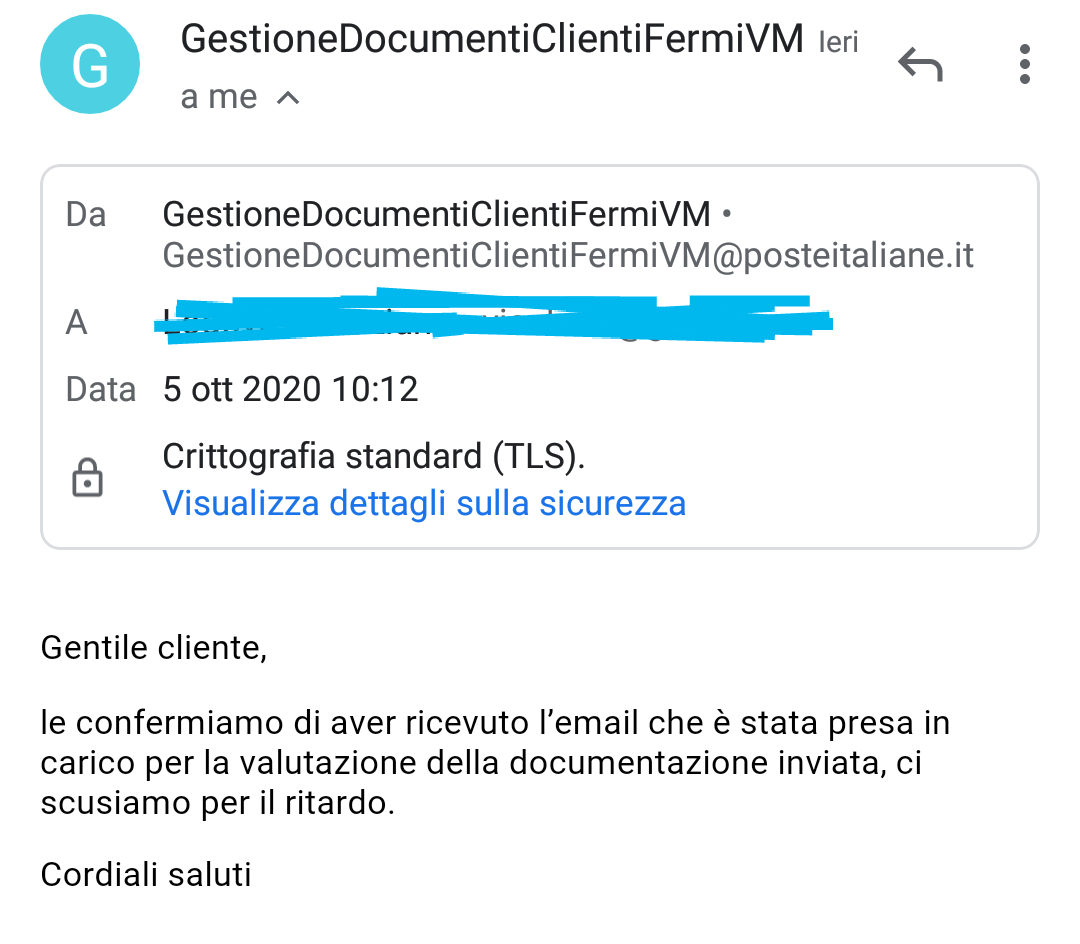Tap the "Crittografia standard (TLS)." text
The height and width of the screenshot is (944, 1080).
(373, 457)
